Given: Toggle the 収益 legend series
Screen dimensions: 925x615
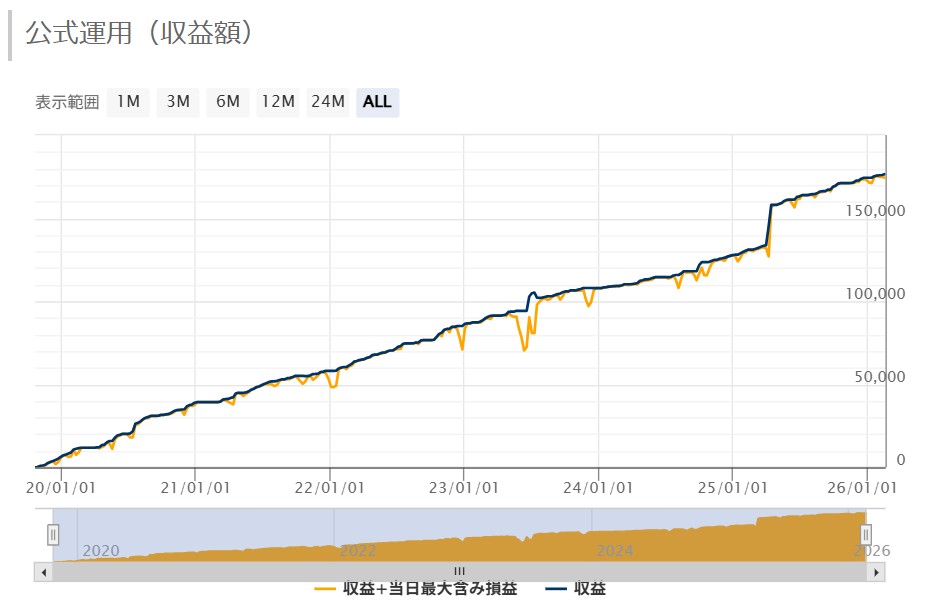Looking at the screenshot, I should click(x=589, y=589).
